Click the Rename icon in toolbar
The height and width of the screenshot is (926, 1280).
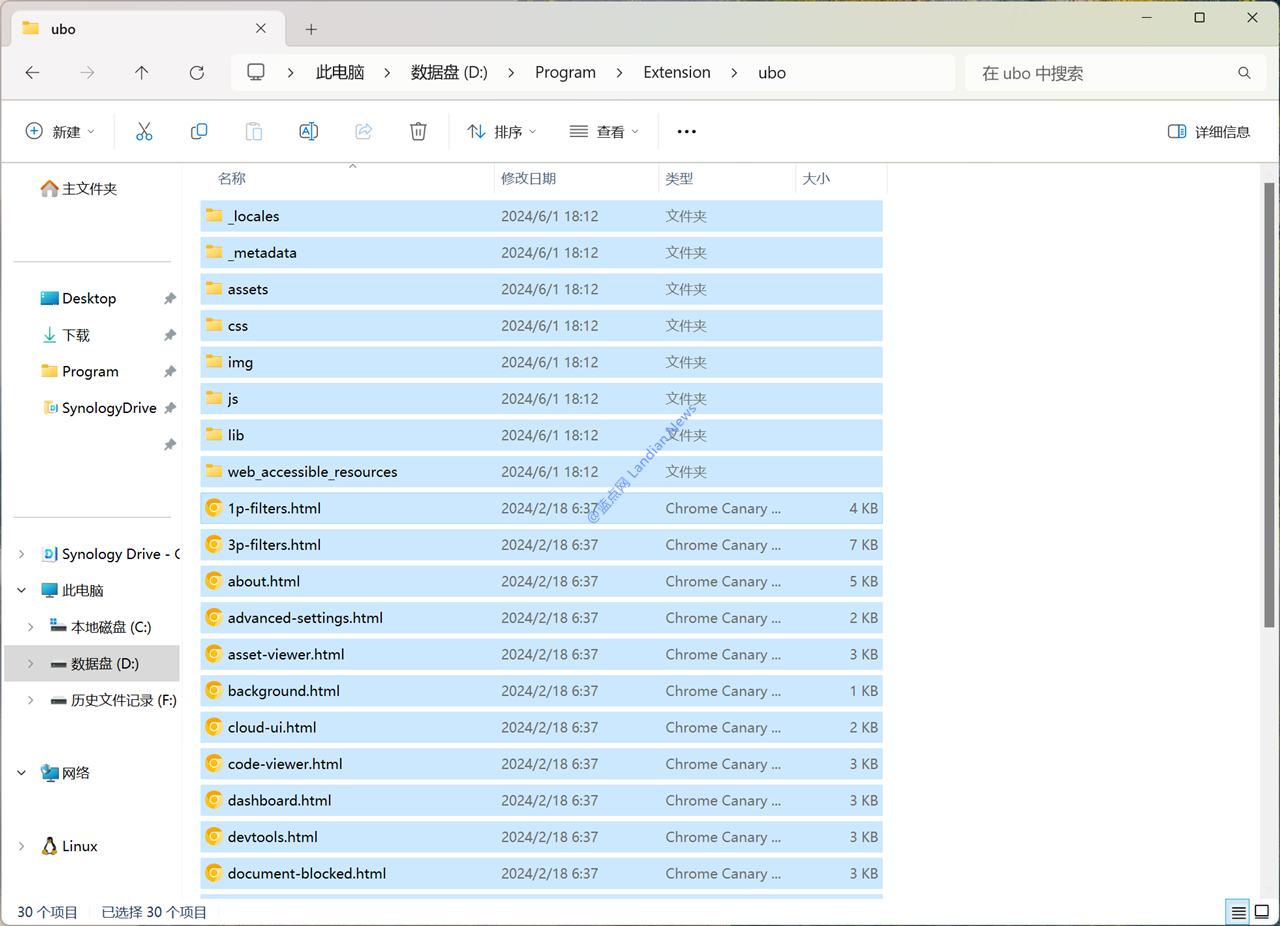(309, 131)
